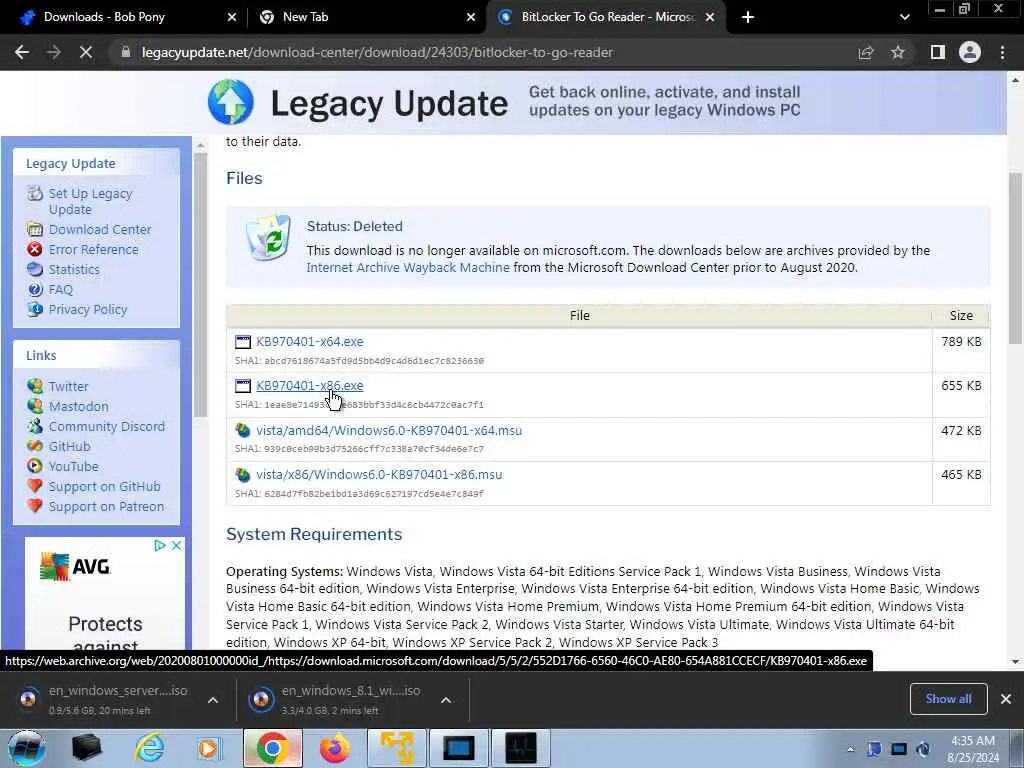The height and width of the screenshot is (768, 1024).
Task: Download KB970401-x86.exe file
Action: click(310, 386)
